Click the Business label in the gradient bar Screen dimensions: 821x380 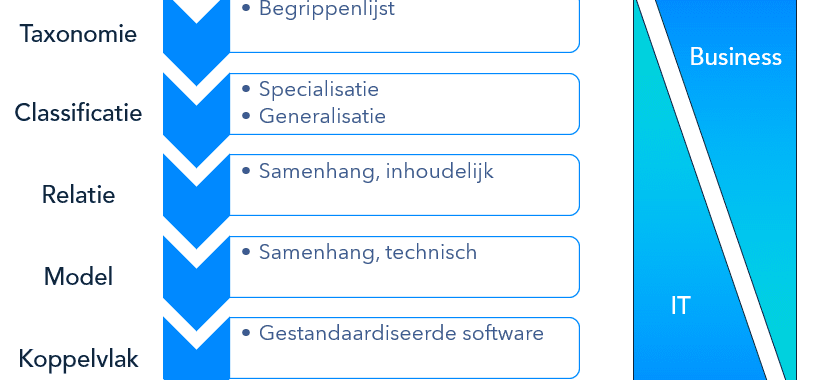click(735, 57)
